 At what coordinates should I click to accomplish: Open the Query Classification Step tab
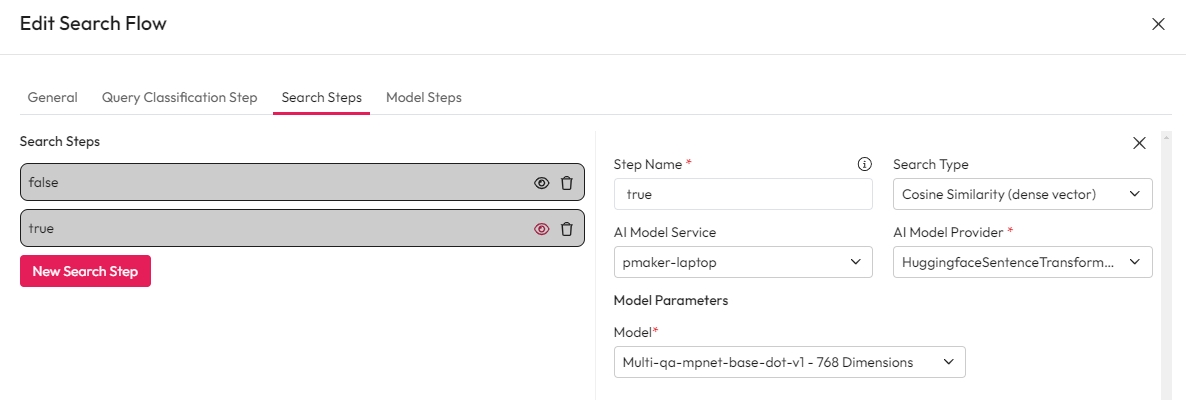(180, 98)
